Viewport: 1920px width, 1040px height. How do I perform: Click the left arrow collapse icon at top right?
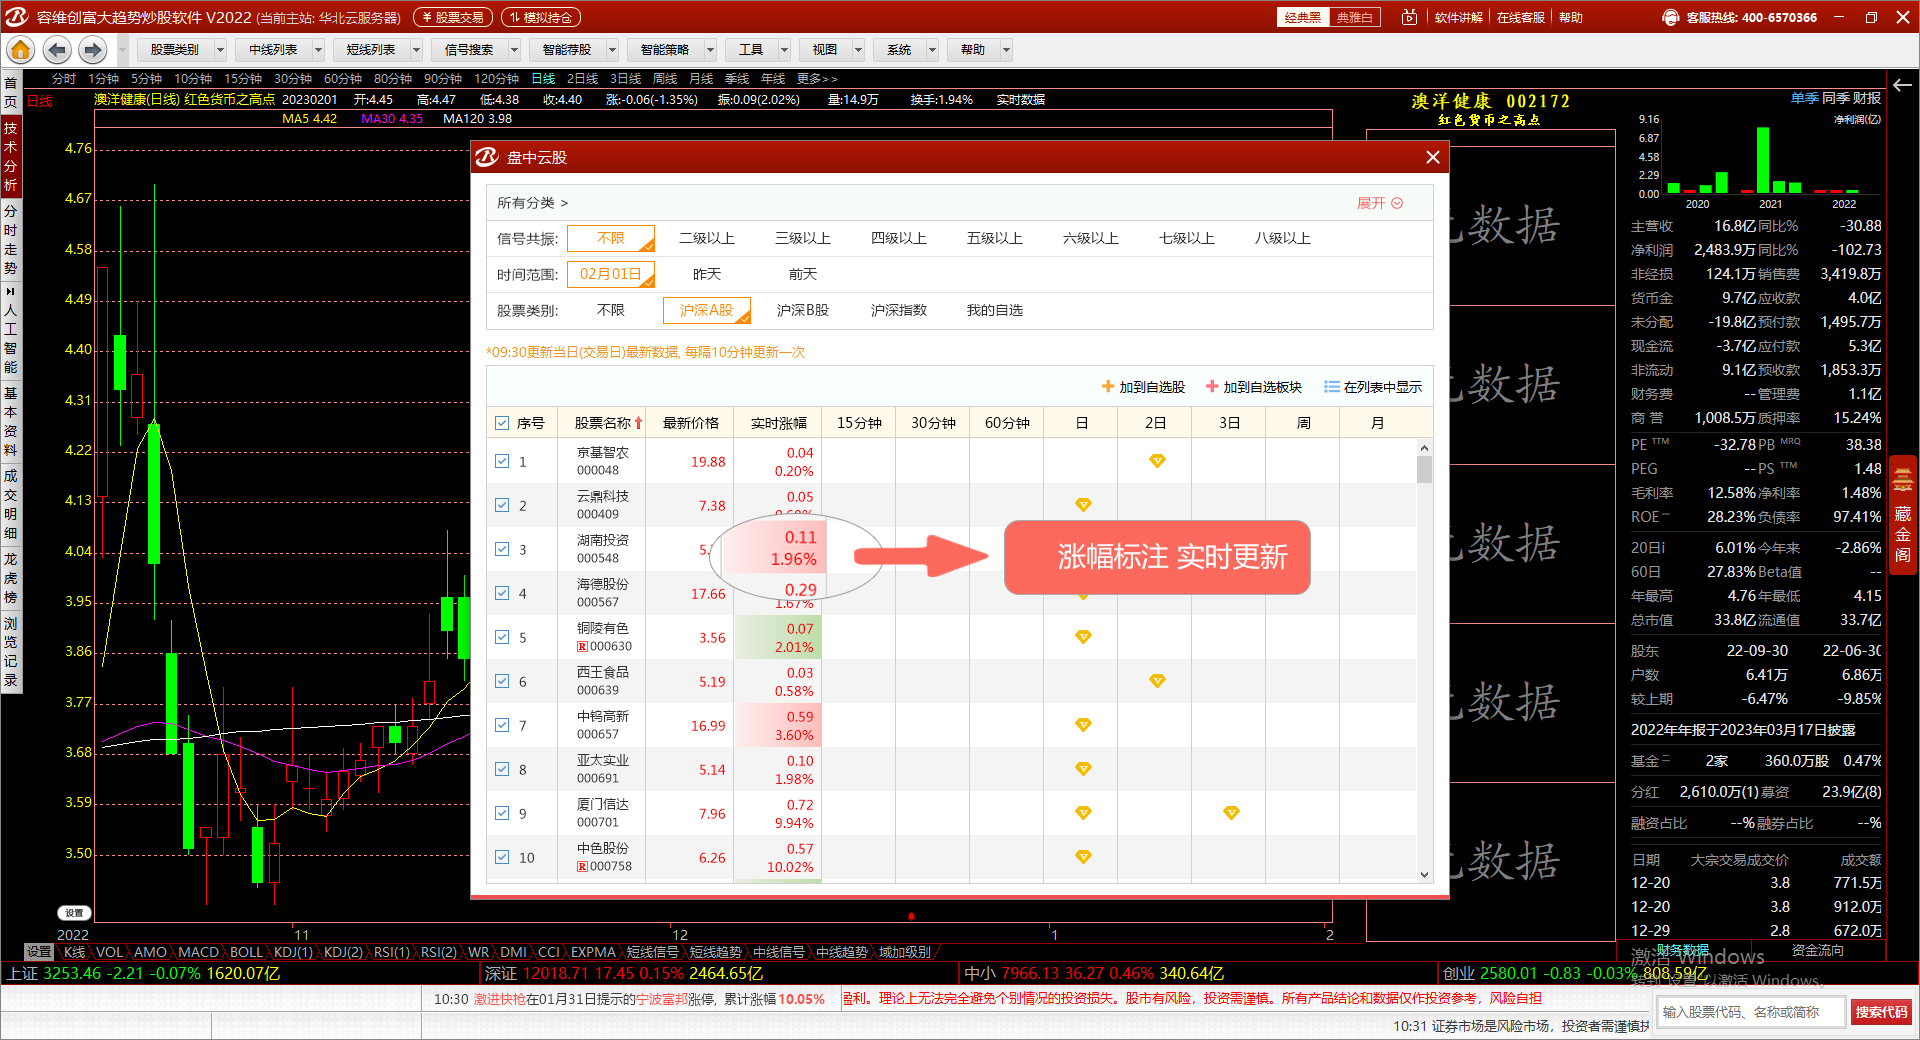pyautogui.click(x=1902, y=85)
